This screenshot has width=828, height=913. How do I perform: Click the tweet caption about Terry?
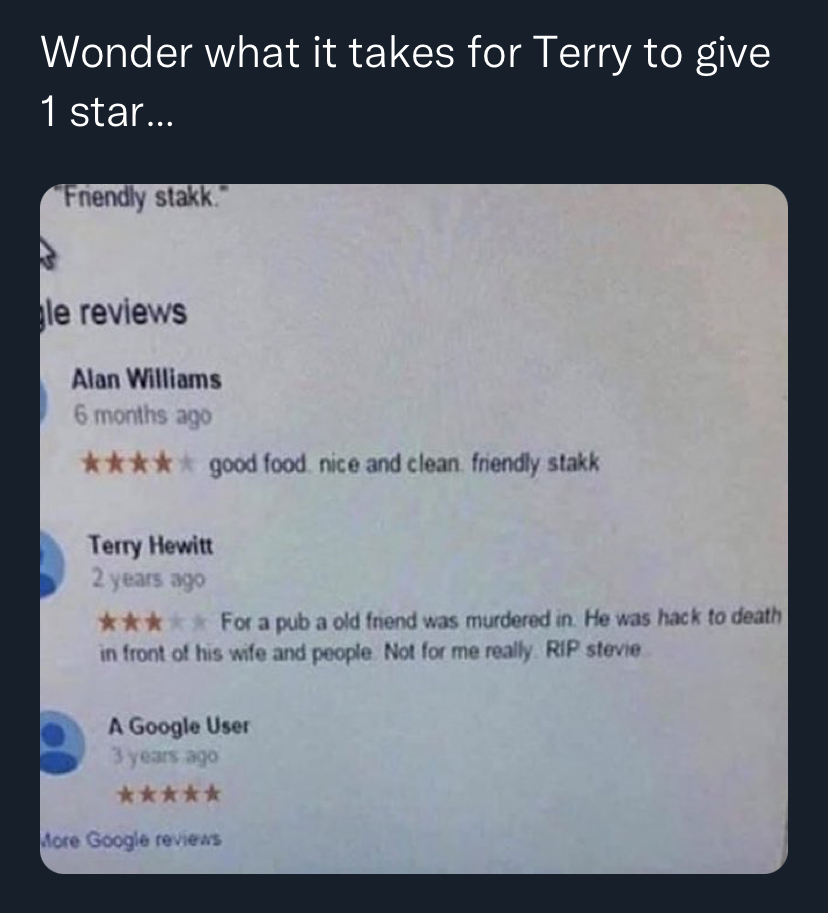tap(406, 81)
